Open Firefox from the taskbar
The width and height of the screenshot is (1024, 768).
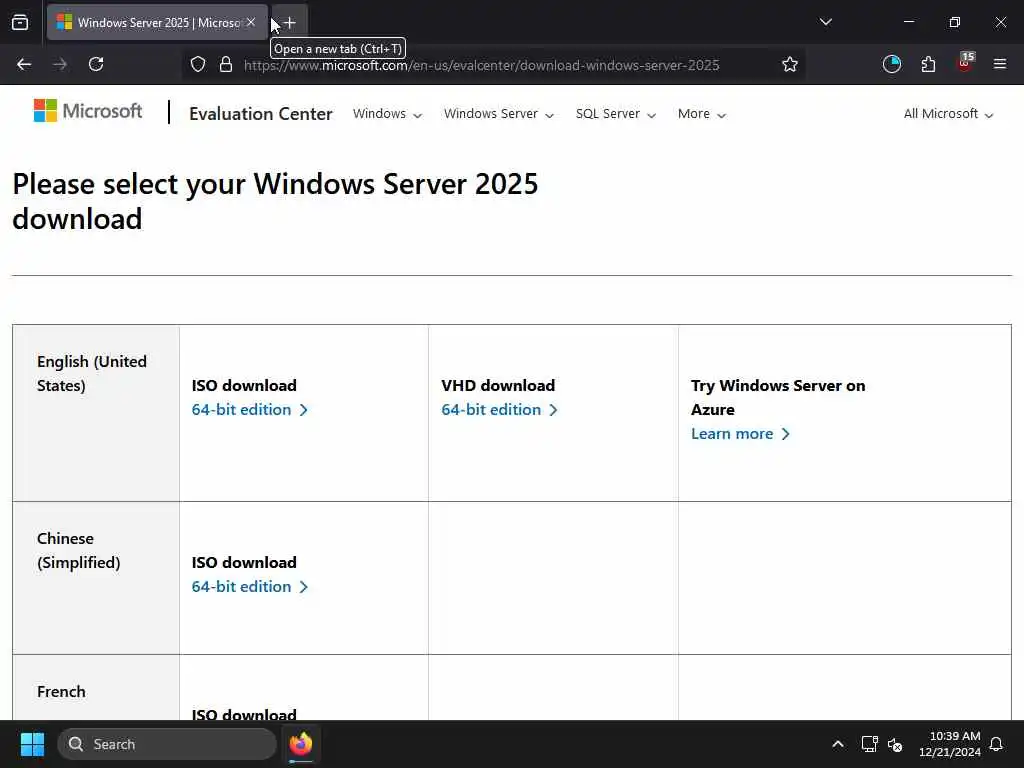300,744
